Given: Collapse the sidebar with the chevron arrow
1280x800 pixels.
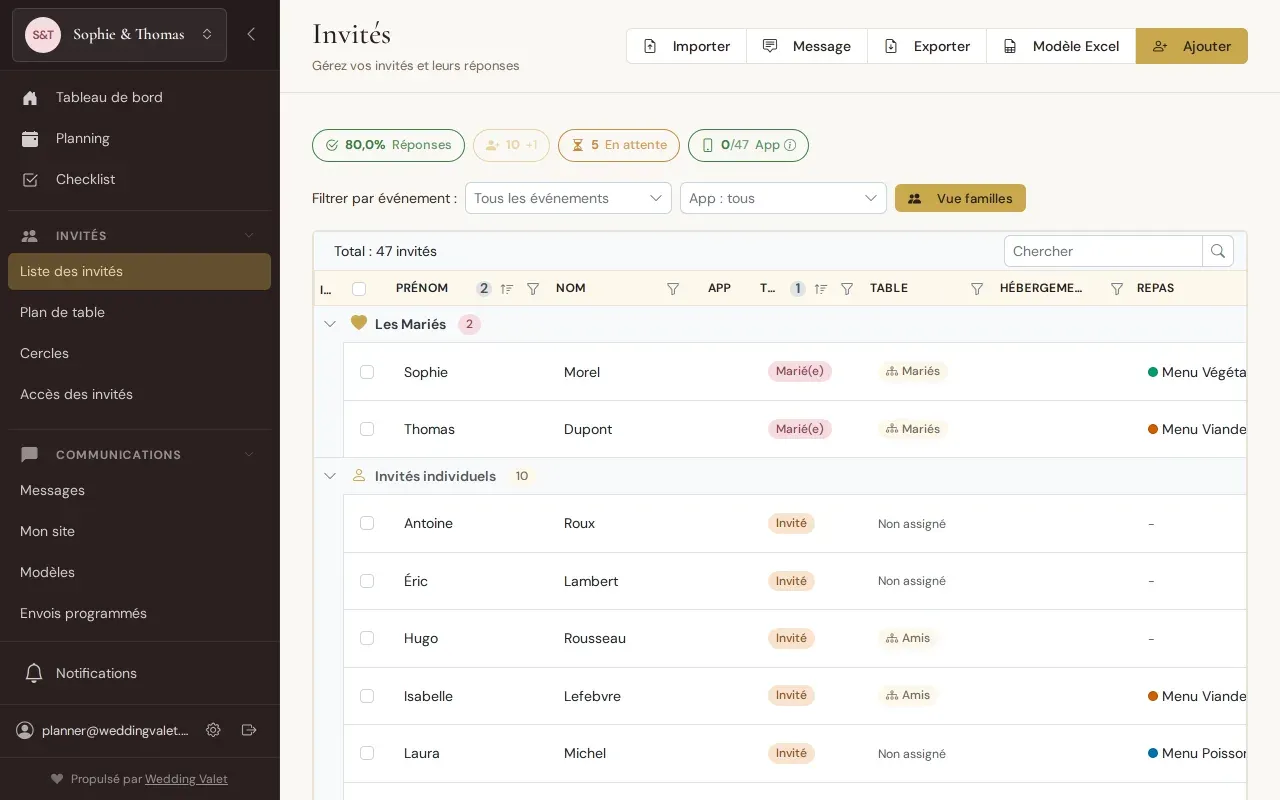Looking at the screenshot, I should (251, 34).
